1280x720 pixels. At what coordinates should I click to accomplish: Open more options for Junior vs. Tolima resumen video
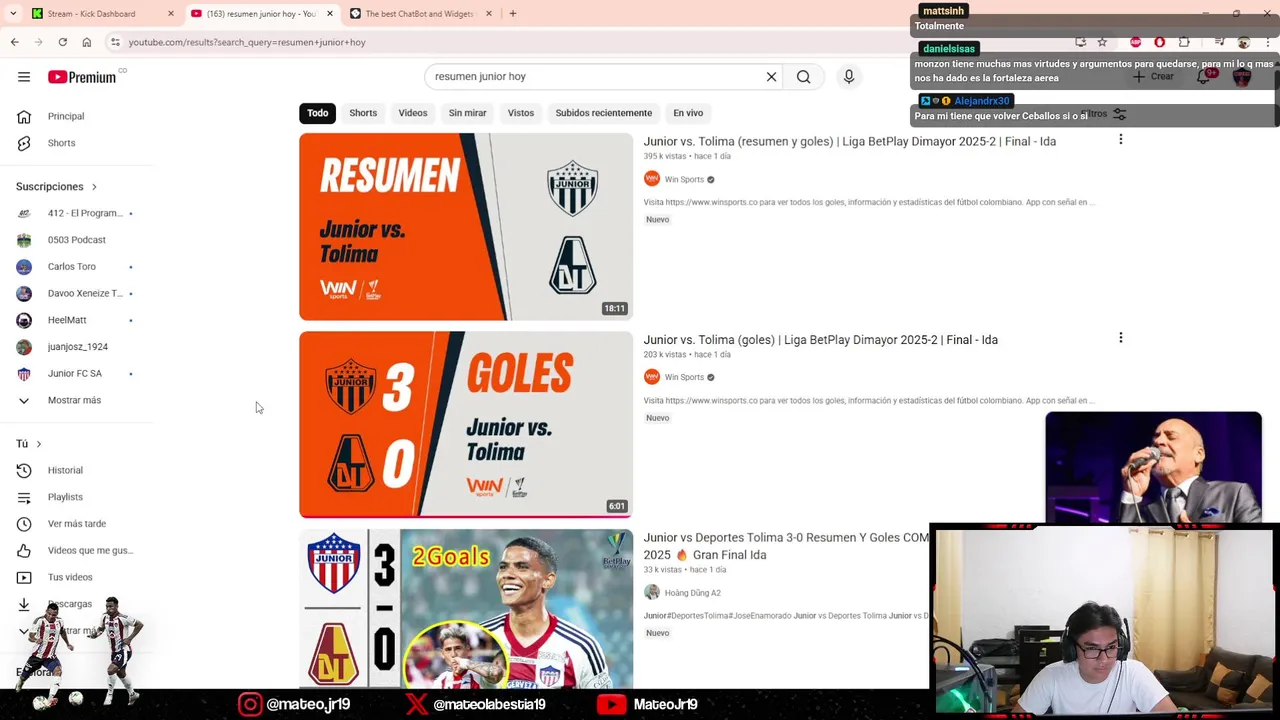(x=1121, y=140)
